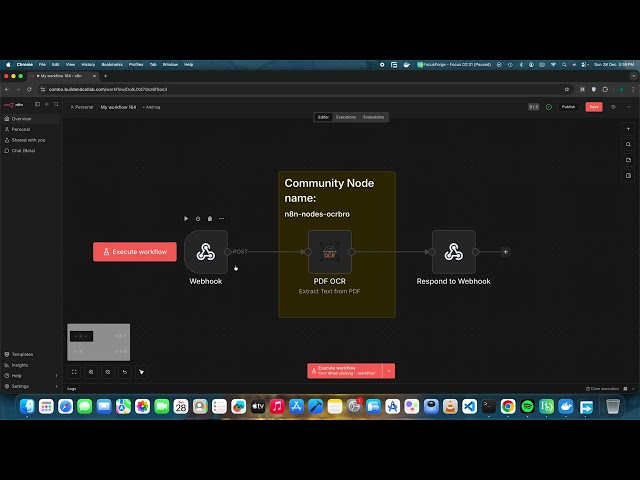
Task: Zoom out of the canvas
Action: (108, 372)
